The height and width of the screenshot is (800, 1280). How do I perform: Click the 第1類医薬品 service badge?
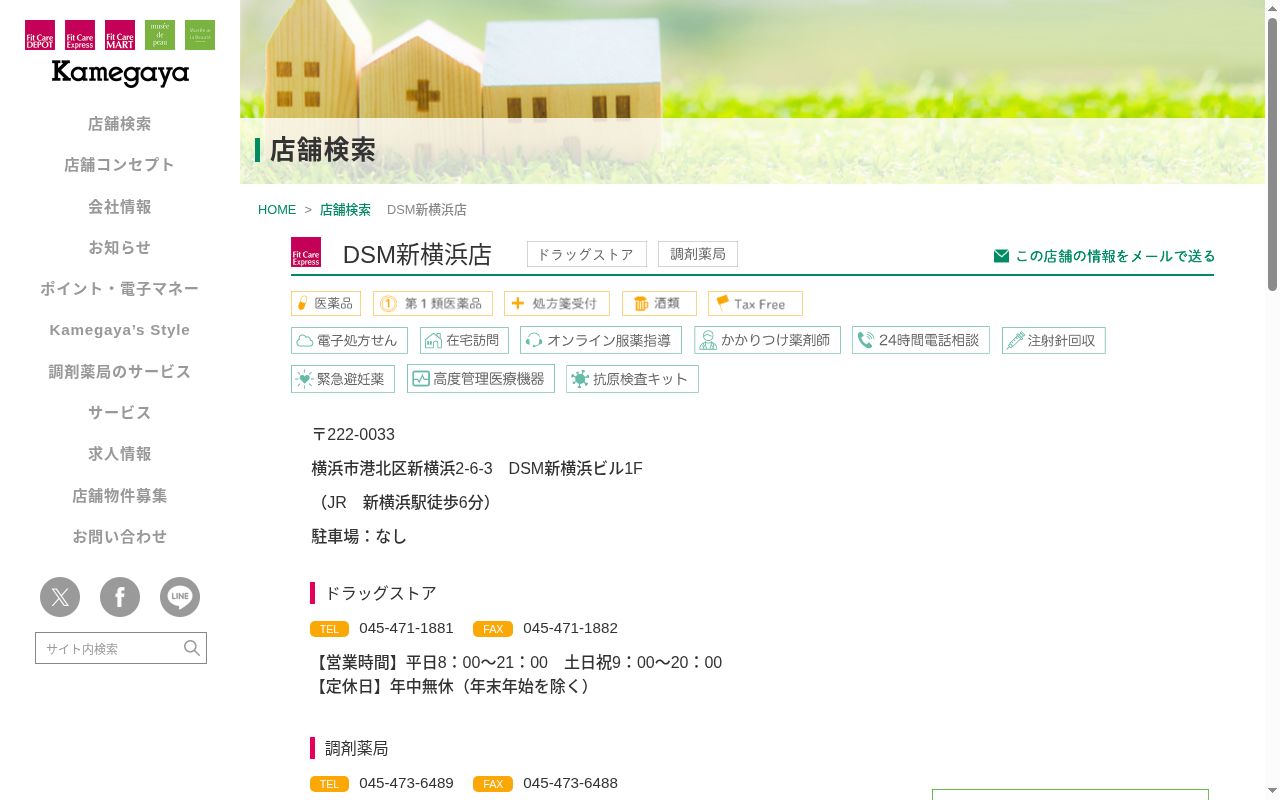point(433,304)
